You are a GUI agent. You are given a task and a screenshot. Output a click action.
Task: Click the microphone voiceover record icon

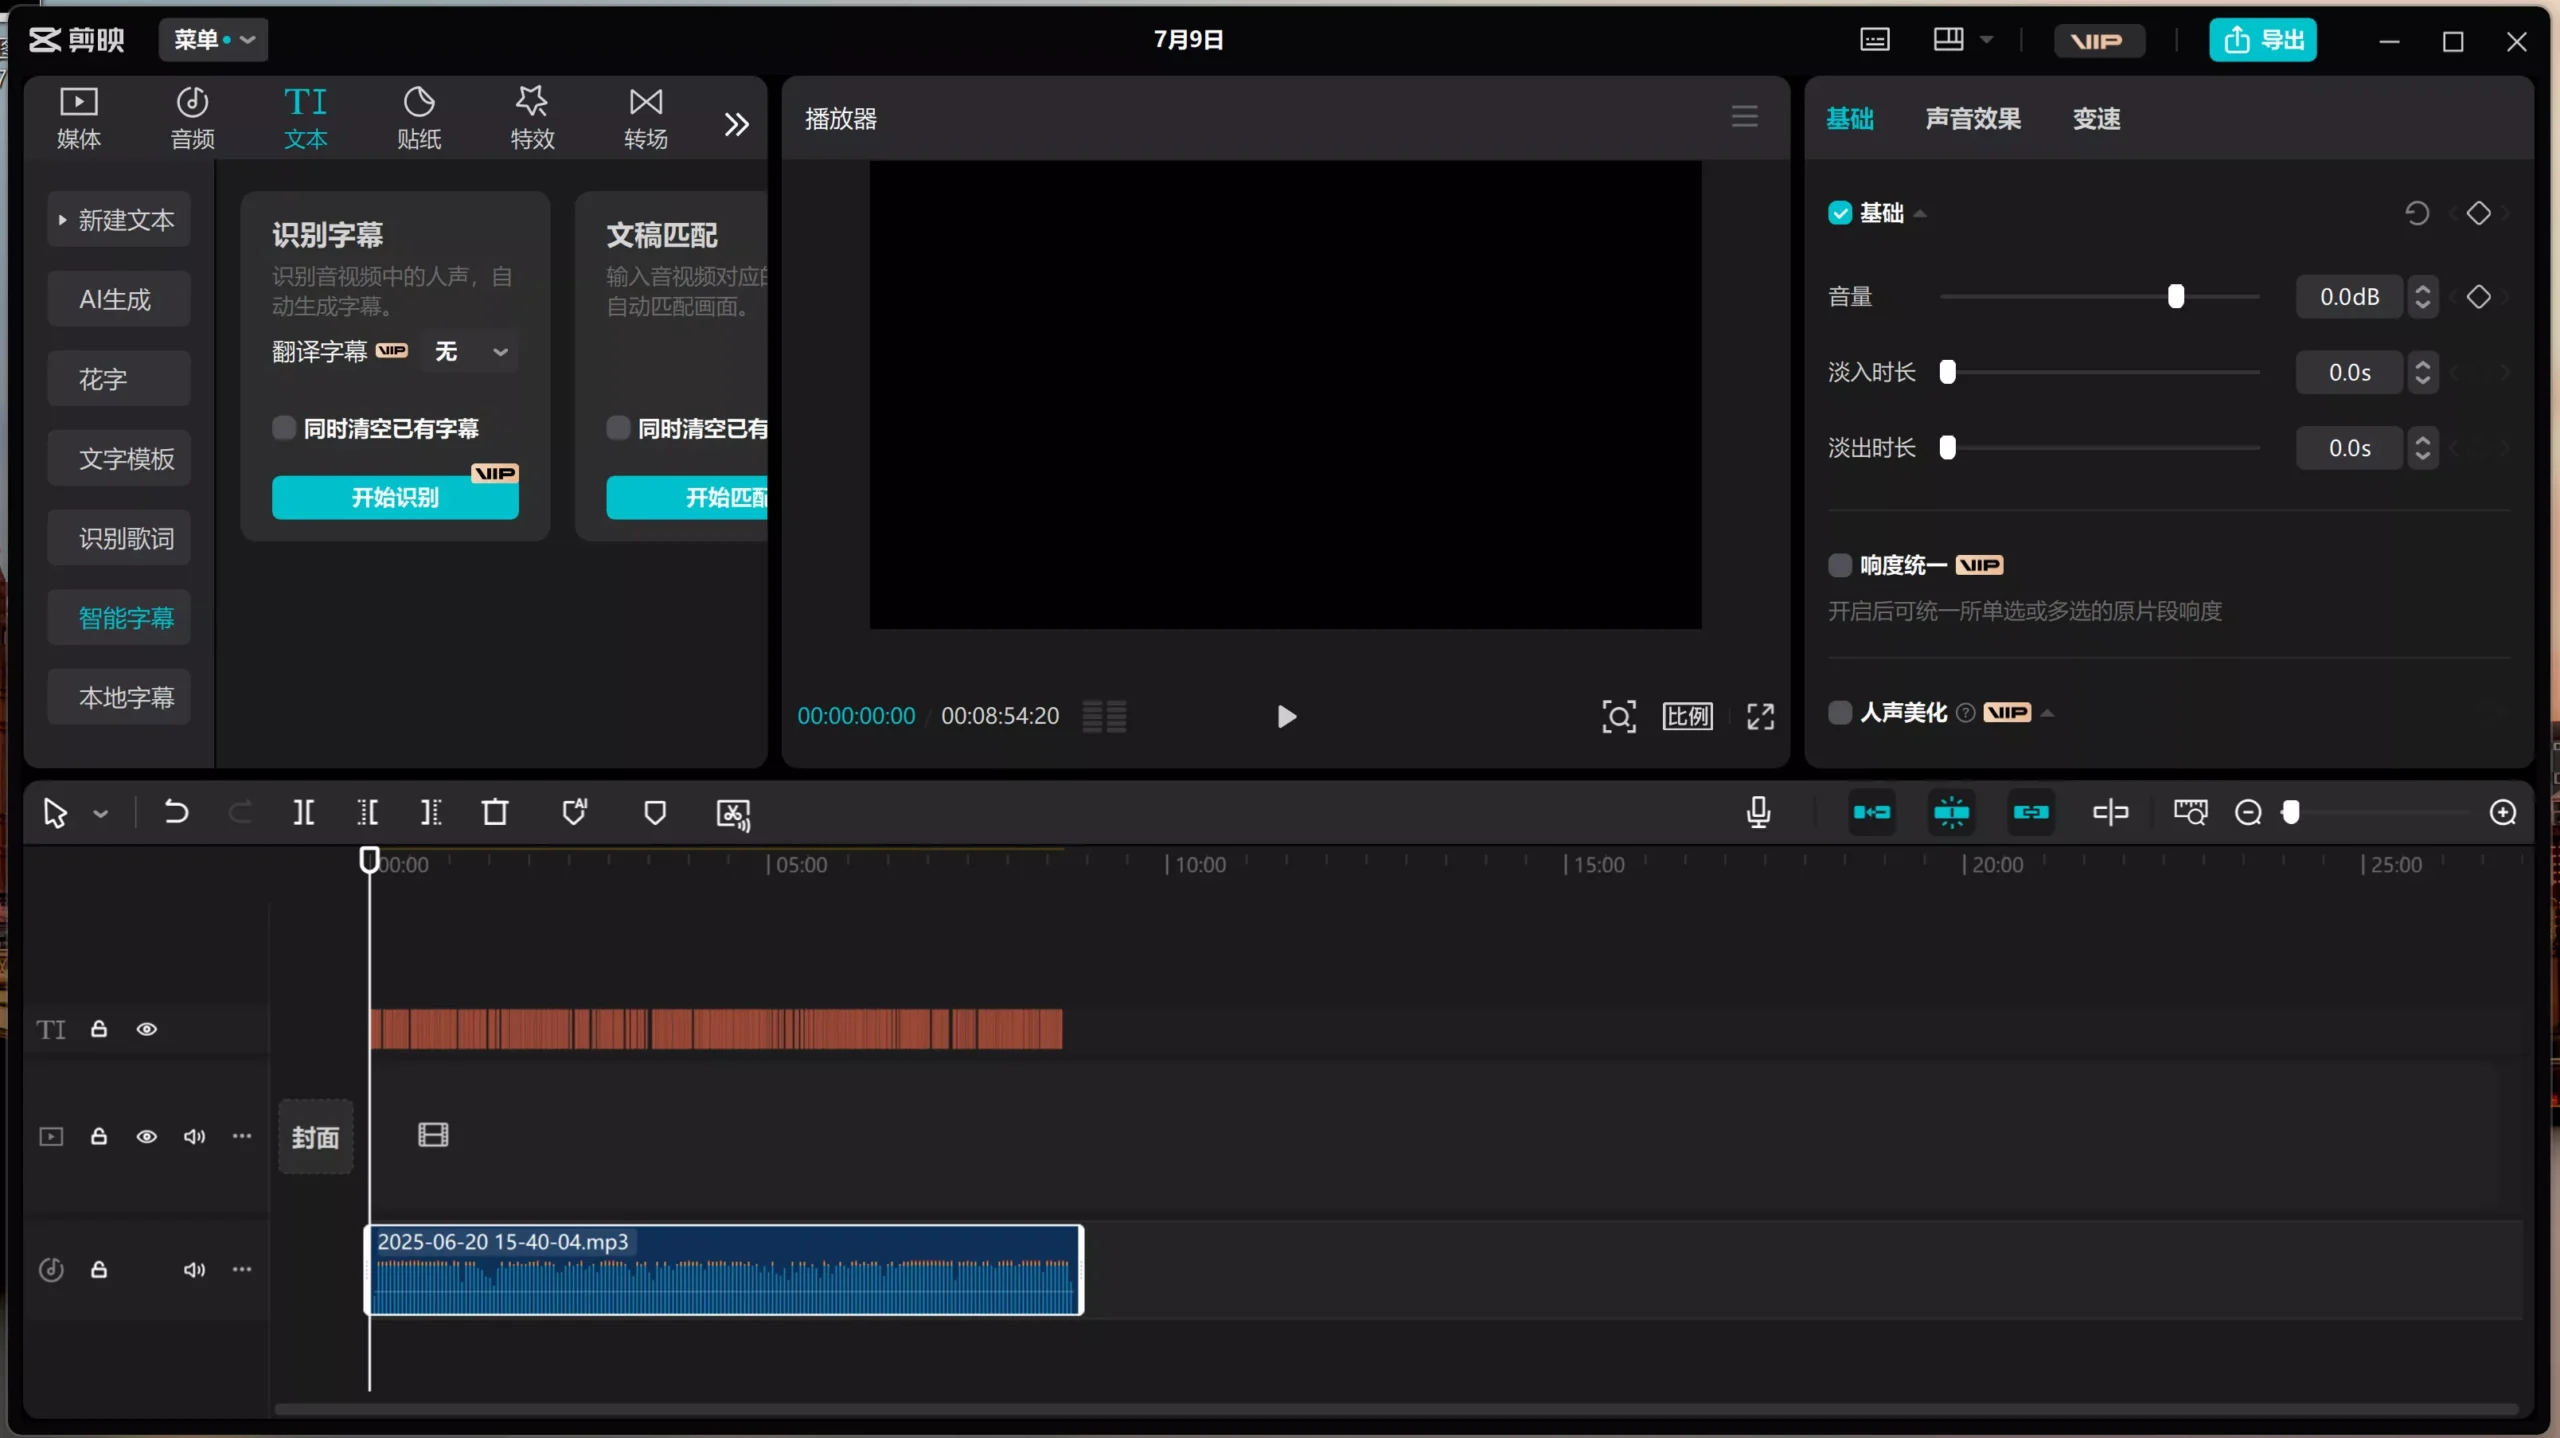click(x=1758, y=812)
